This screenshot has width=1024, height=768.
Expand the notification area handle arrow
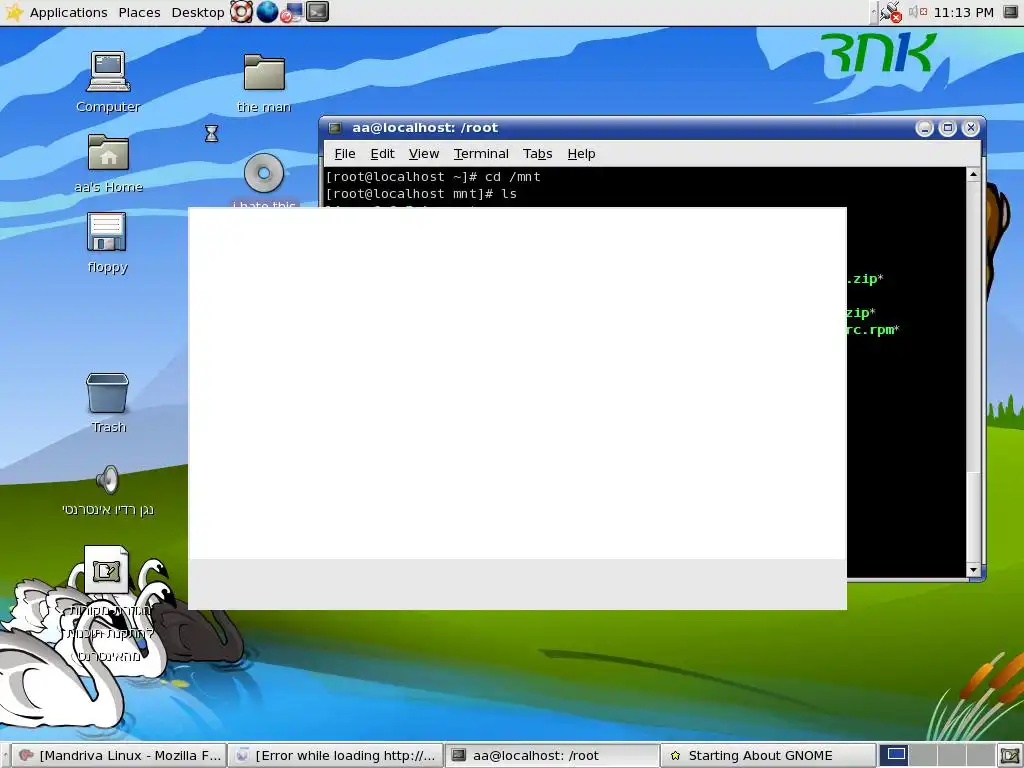tap(873, 12)
